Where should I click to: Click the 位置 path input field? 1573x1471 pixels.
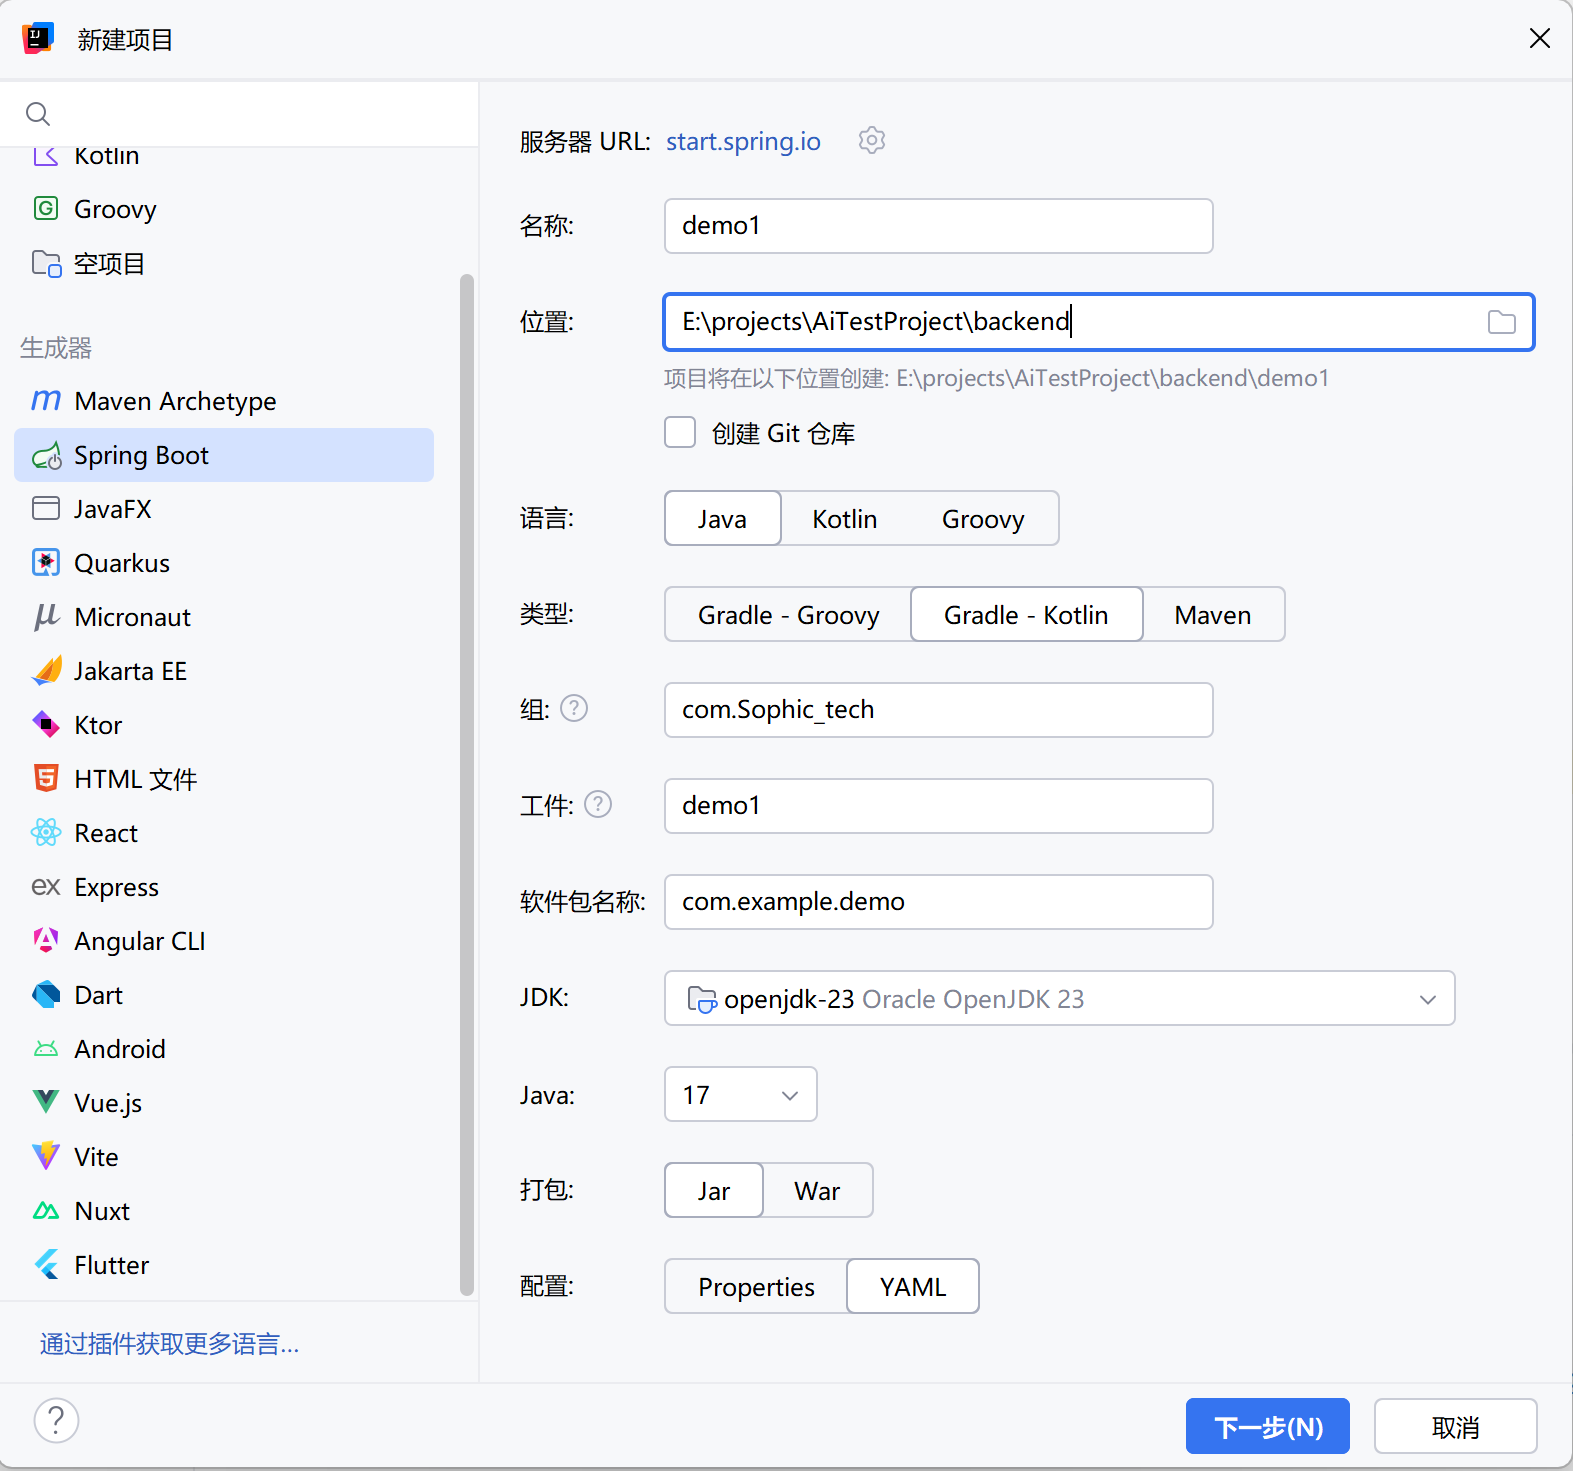point(1099,322)
